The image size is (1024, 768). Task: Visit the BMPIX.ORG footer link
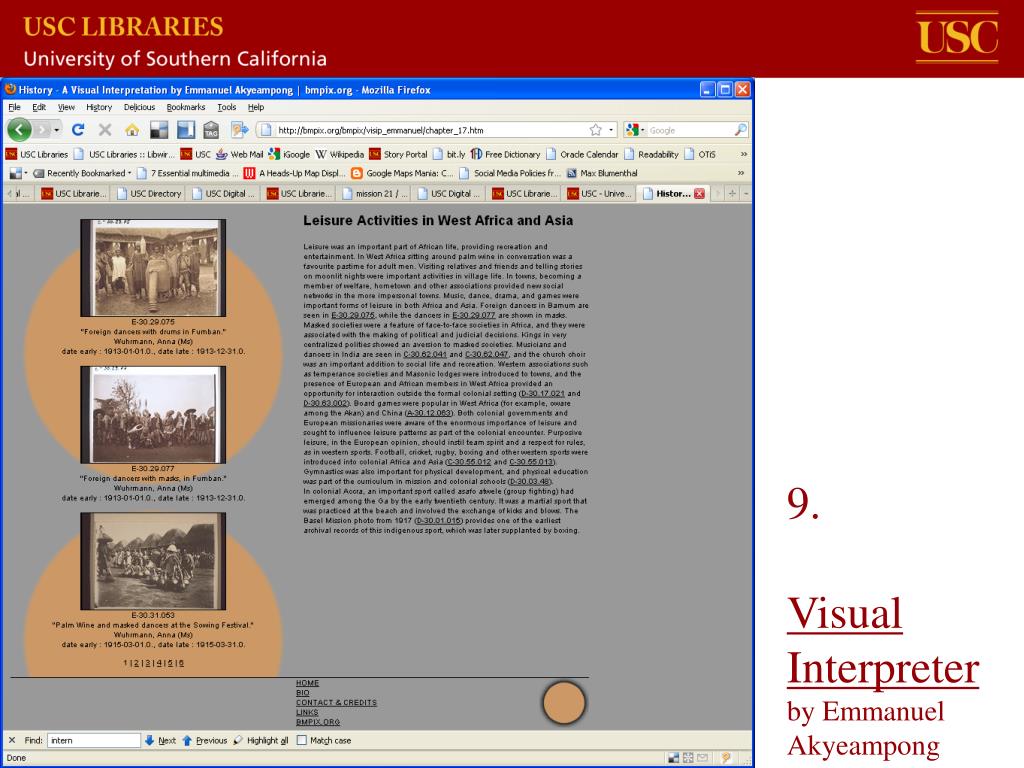tap(318, 722)
